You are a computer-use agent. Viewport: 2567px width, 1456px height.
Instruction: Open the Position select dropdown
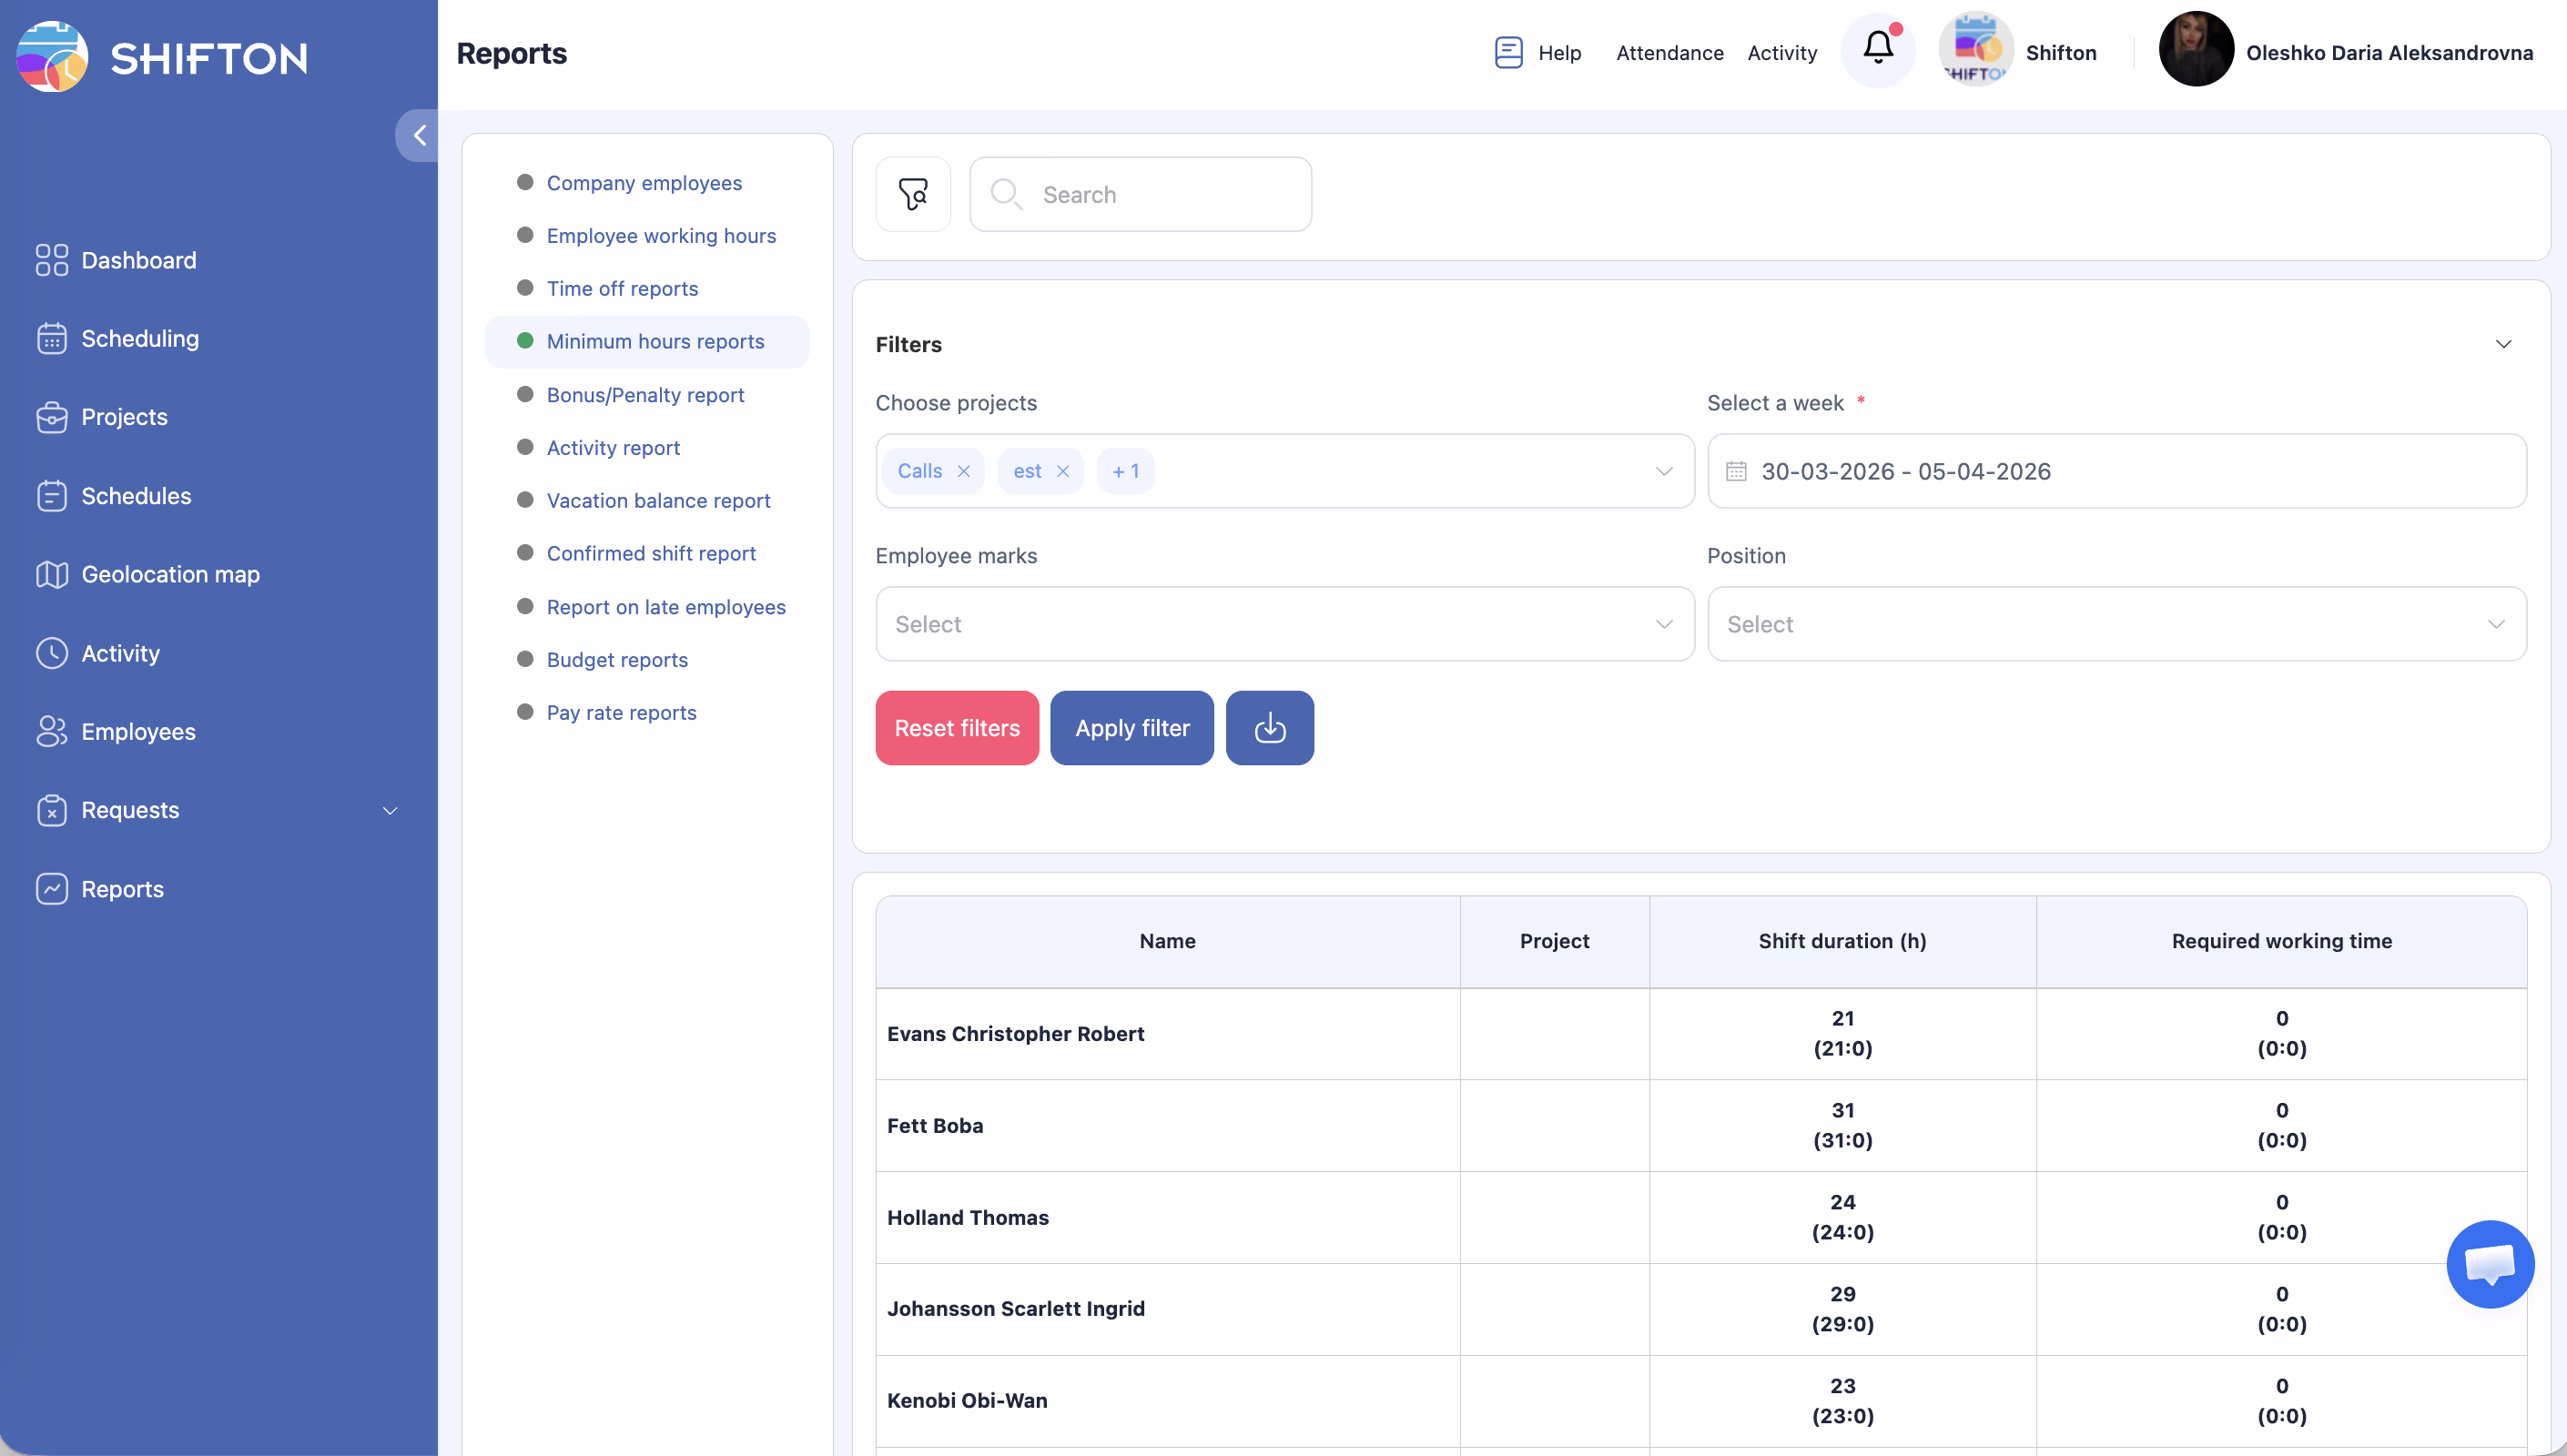[x=2116, y=624]
